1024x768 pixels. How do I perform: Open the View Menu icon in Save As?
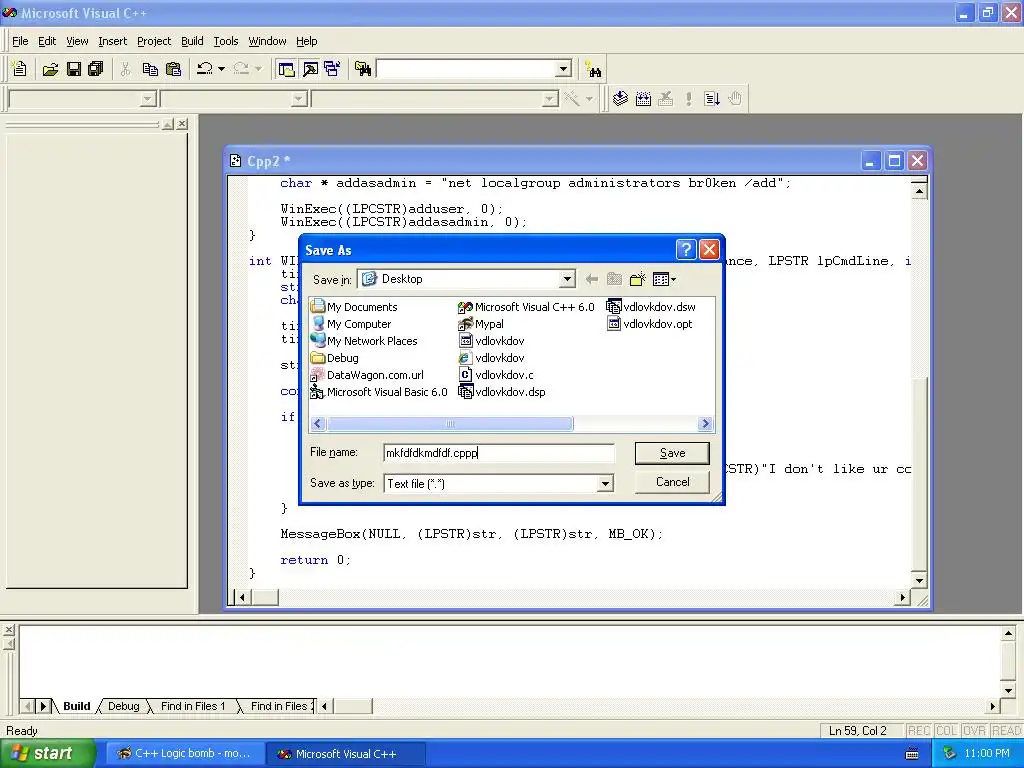(664, 280)
